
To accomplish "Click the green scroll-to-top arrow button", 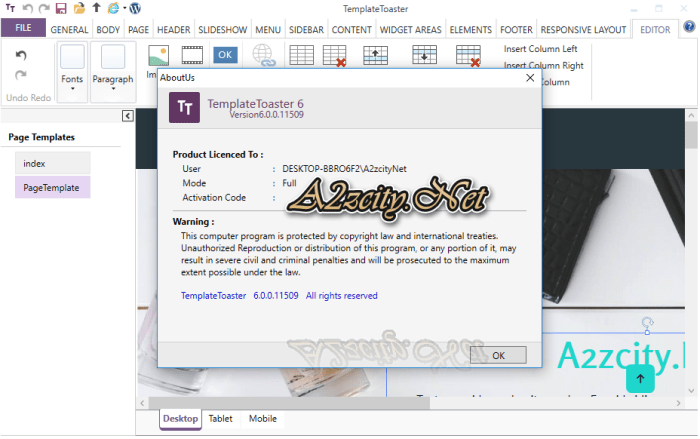I will [640, 379].
